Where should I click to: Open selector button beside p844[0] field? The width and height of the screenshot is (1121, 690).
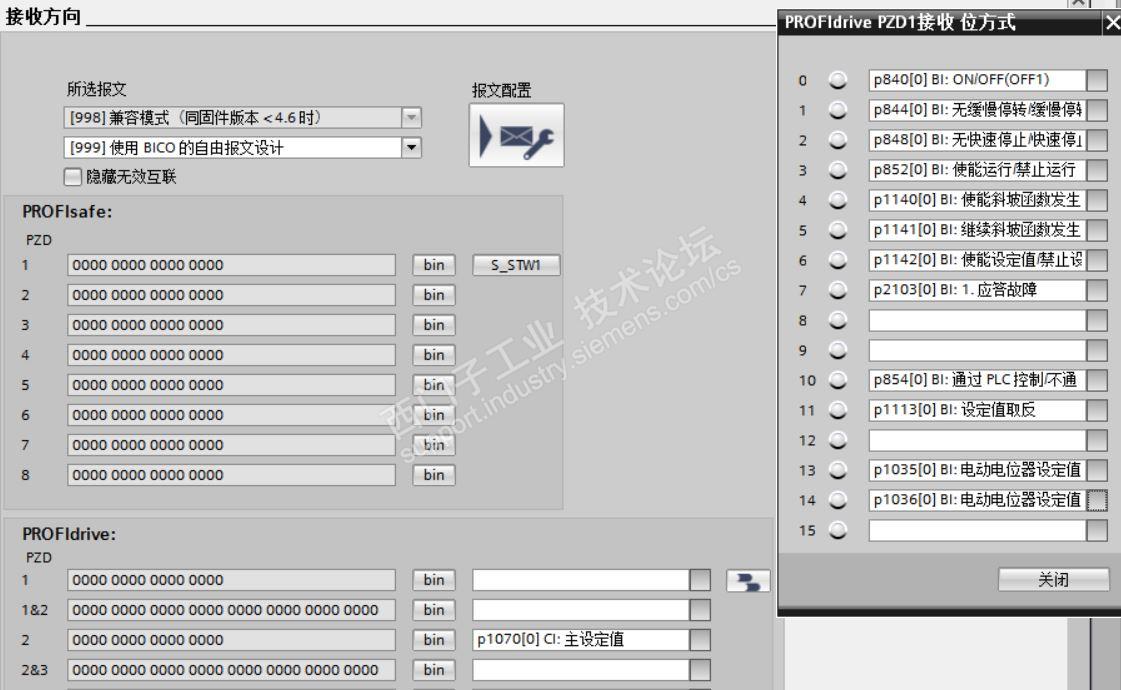(1096, 110)
